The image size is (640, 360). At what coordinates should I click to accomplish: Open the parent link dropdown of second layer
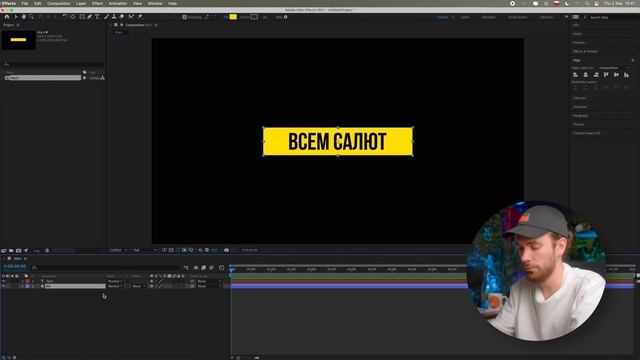click(209, 286)
